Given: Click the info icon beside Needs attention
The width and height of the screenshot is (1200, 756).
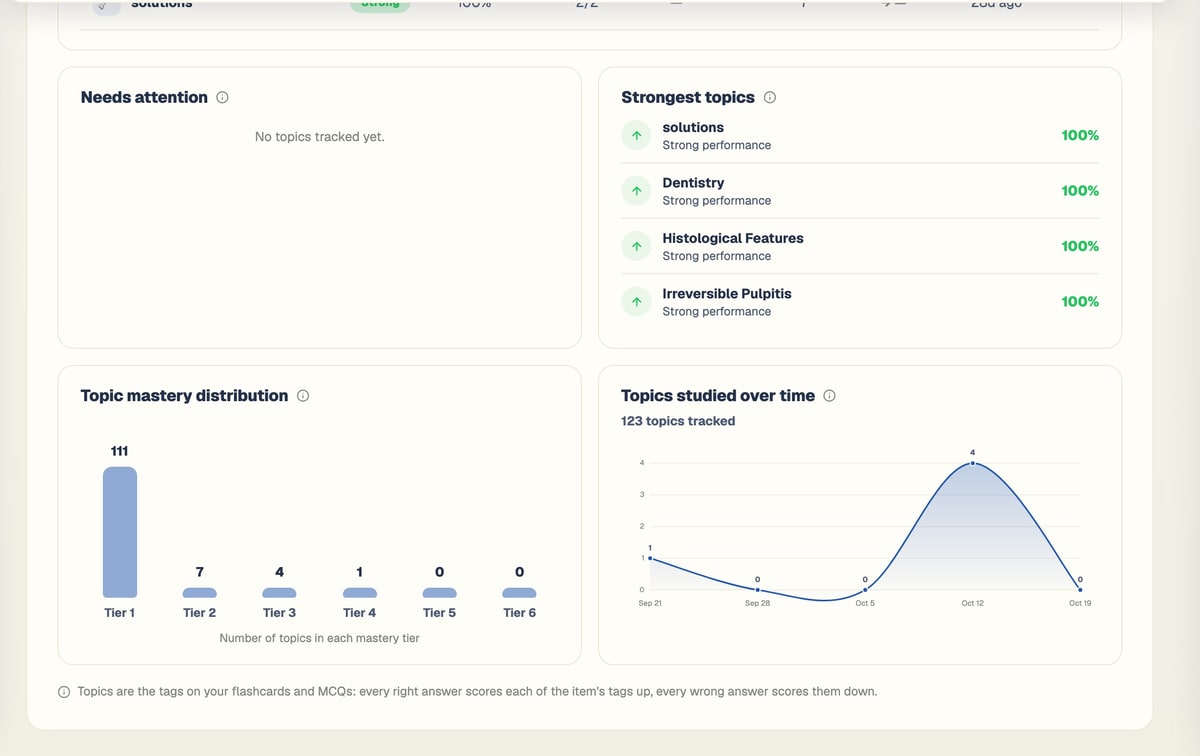Looking at the screenshot, I should tap(222, 98).
